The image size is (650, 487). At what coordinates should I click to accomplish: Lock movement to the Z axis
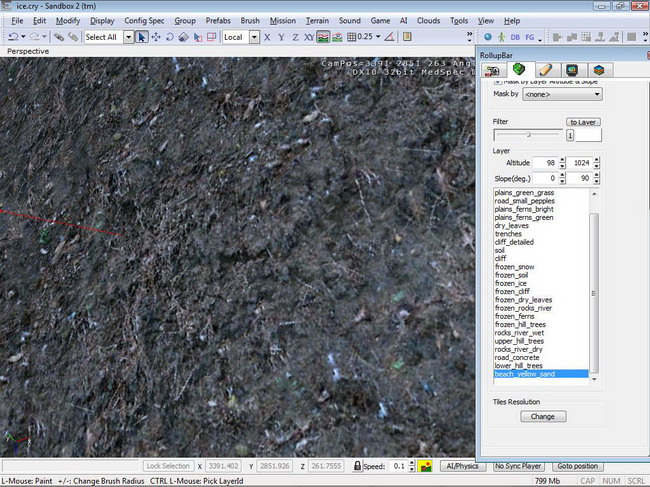[x=295, y=37]
